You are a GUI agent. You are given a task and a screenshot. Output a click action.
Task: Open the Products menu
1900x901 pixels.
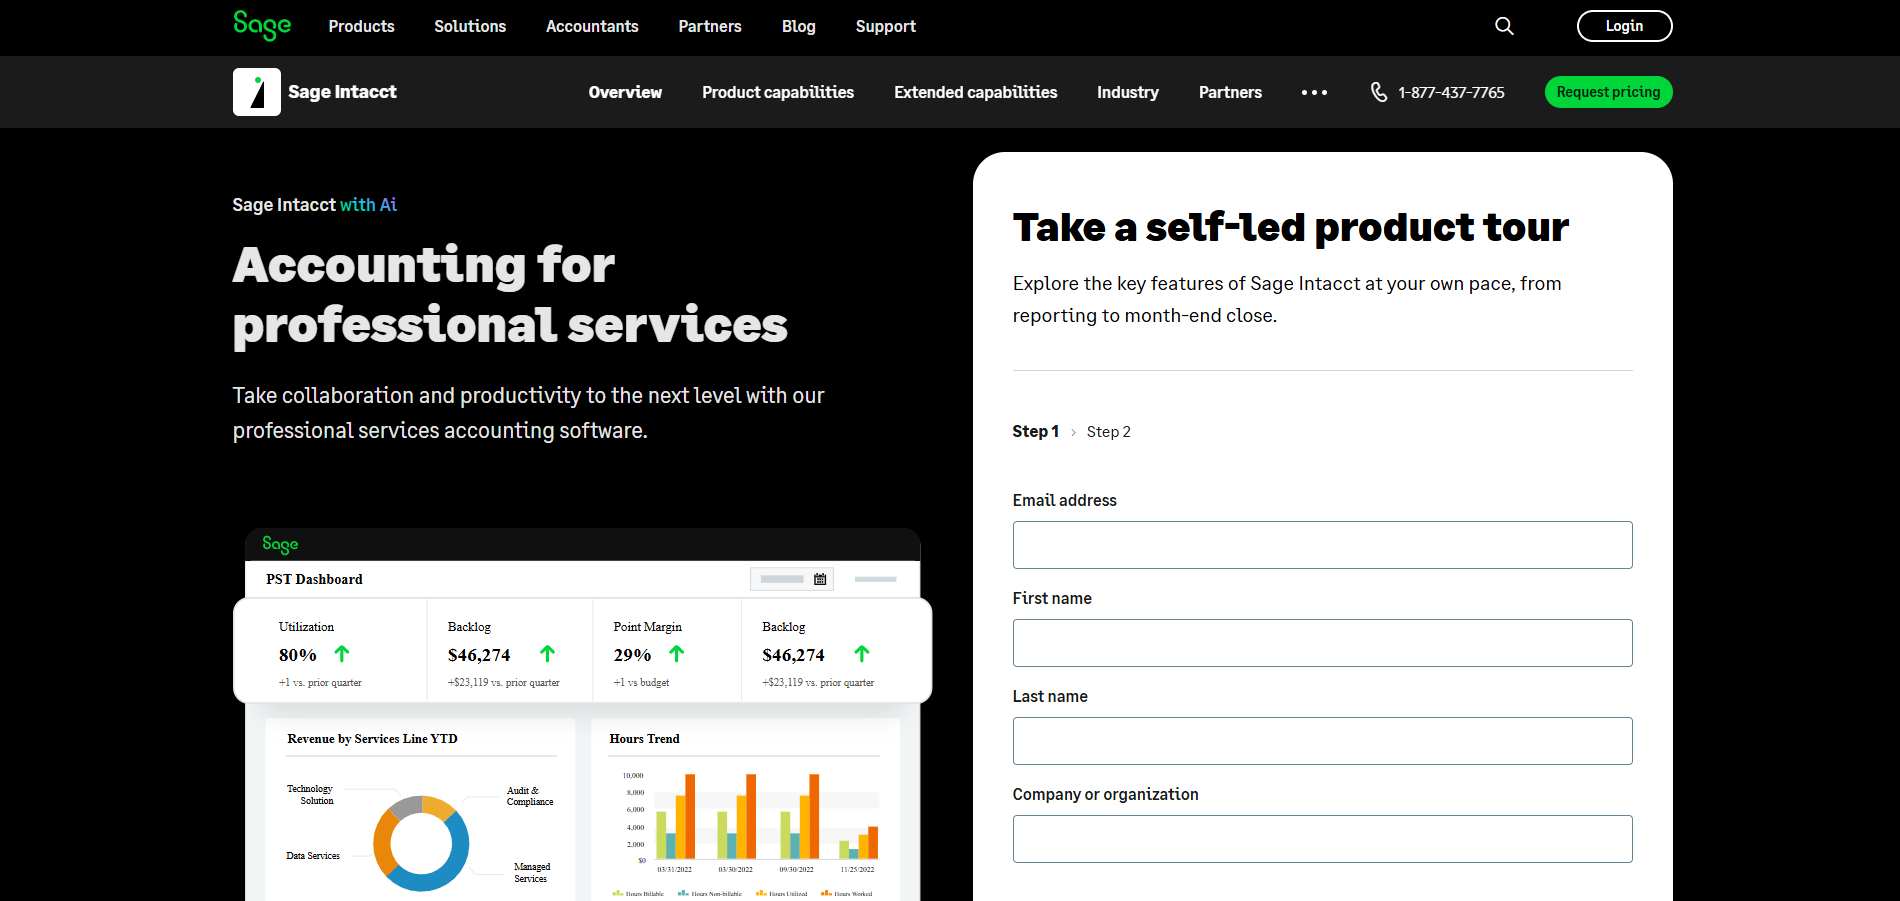pos(361,26)
